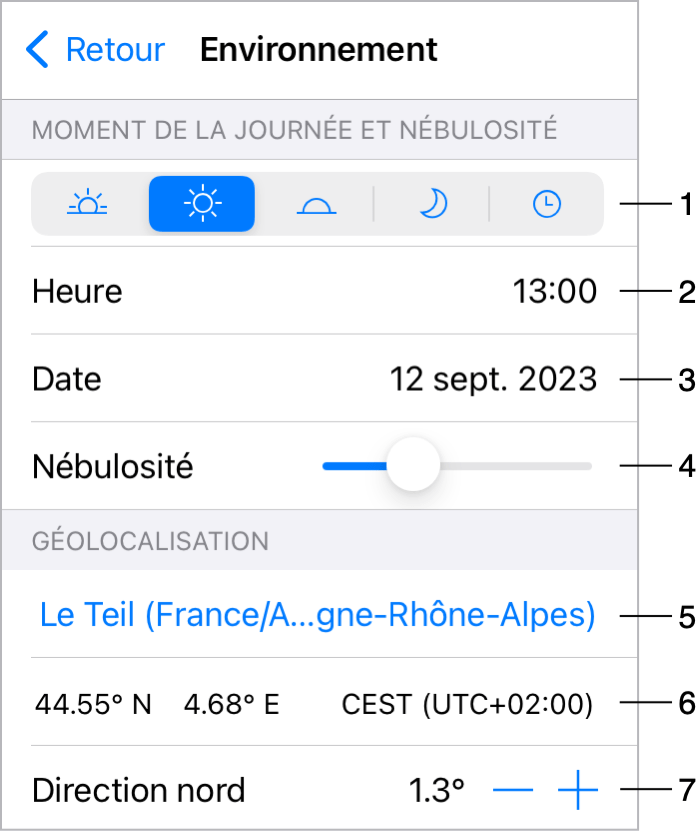Image resolution: width=696 pixels, height=832 pixels.
Task: Open the Heure time value 13:00
Action: [x=555, y=291]
